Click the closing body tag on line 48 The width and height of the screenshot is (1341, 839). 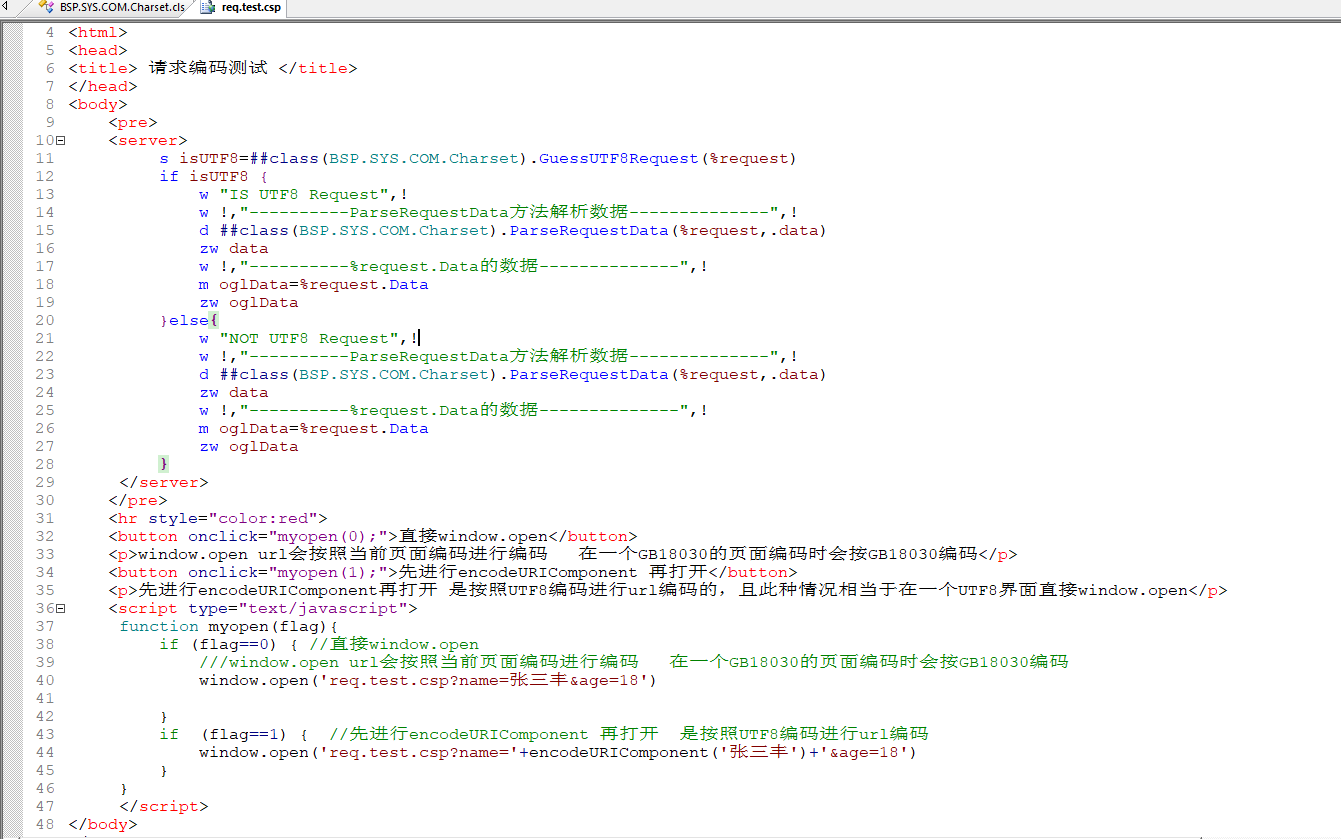(x=102, y=825)
